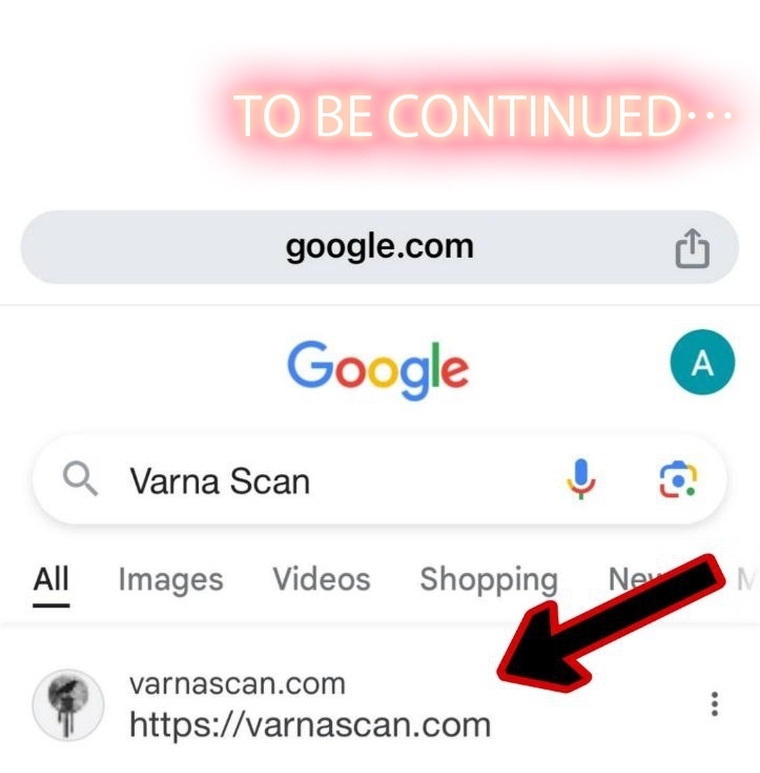Image resolution: width=760 pixels, height=773 pixels.
Task: Open the partly covered News tab
Action: pyautogui.click(x=636, y=579)
